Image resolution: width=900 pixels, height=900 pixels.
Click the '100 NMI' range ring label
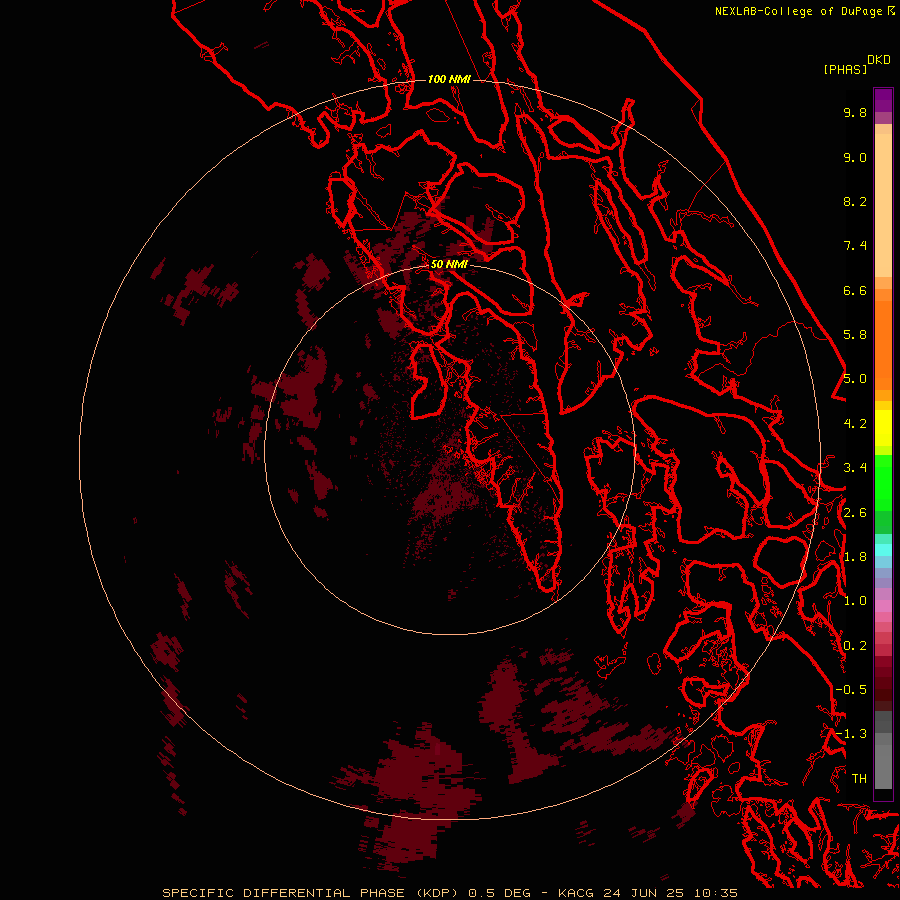pos(449,79)
